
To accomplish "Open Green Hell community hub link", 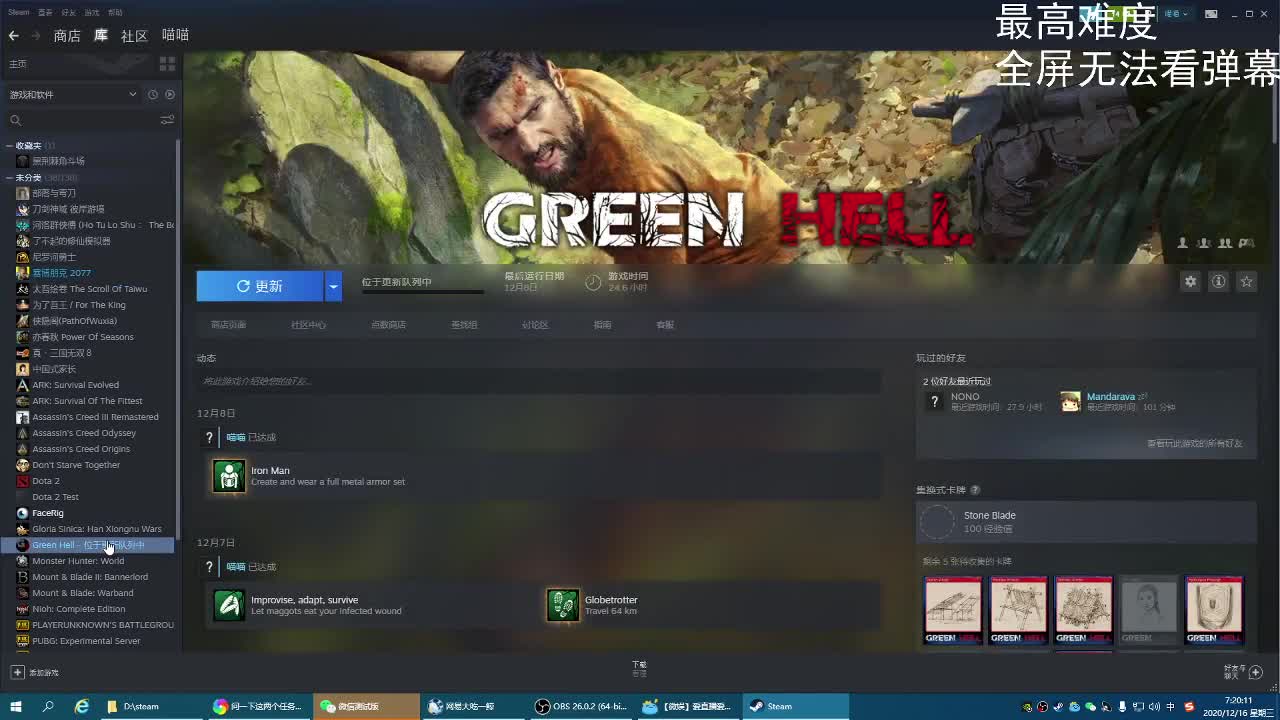I will click(308, 325).
